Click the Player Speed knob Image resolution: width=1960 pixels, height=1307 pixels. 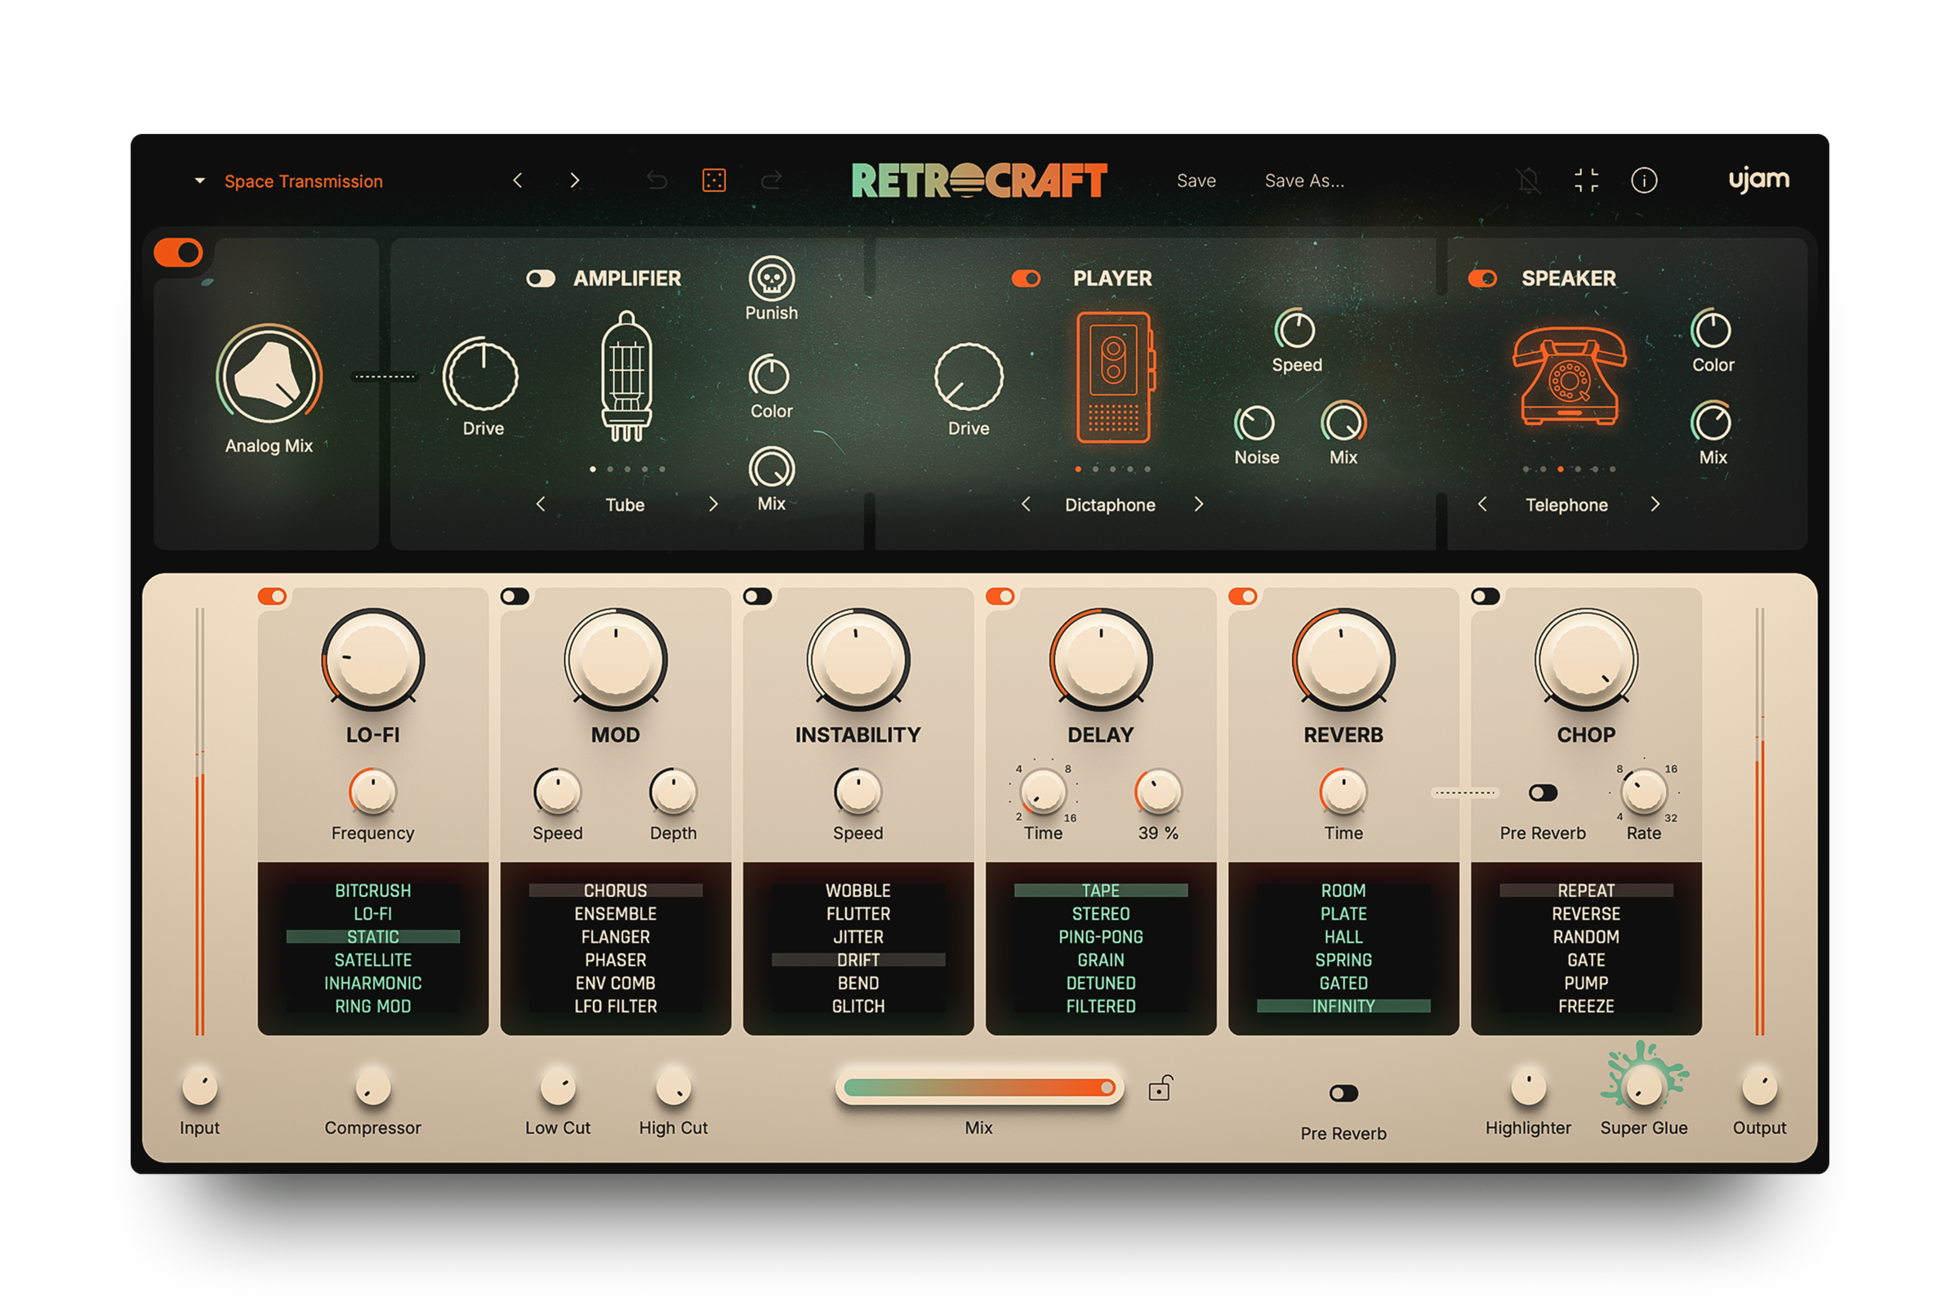(x=1296, y=329)
